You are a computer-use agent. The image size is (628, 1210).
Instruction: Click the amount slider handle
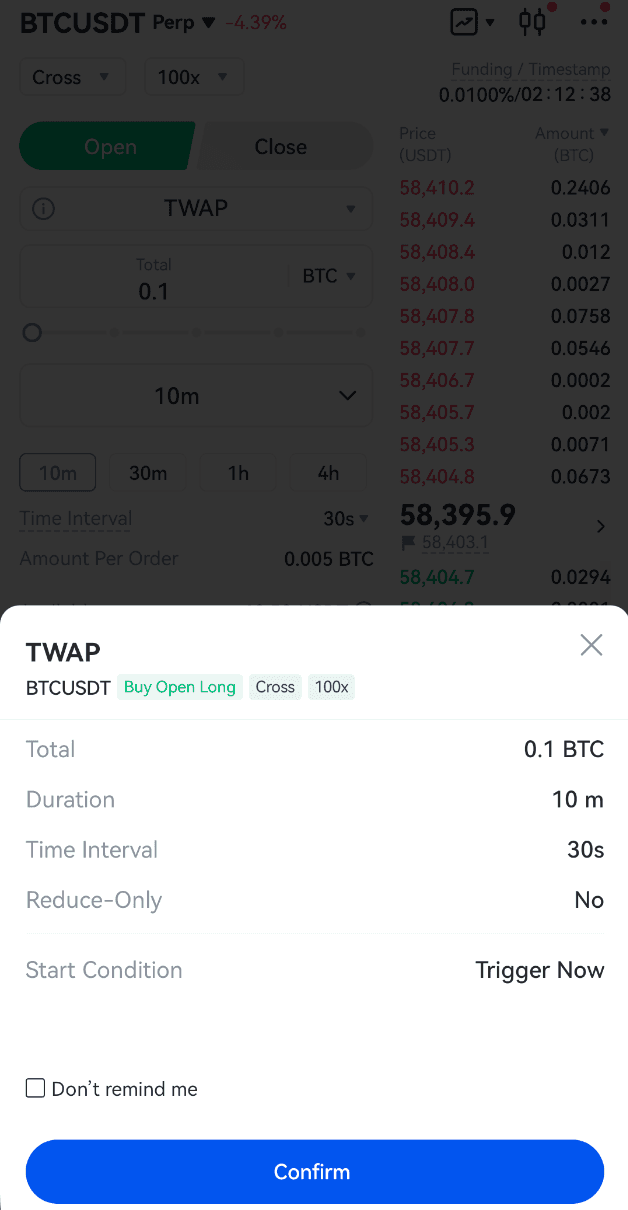pyautogui.click(x=32, y=333)
